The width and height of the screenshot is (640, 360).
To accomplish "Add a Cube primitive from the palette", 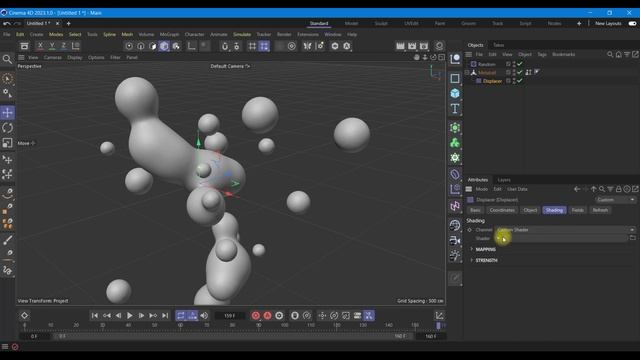I will [455, 93].
